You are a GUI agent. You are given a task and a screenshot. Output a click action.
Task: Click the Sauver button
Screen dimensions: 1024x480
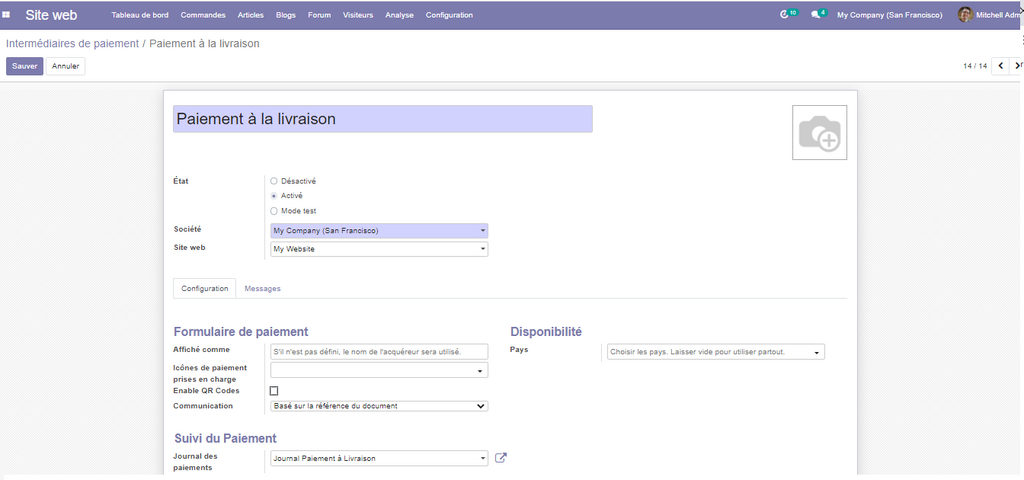pyautogui.click(x=25, y=66)
